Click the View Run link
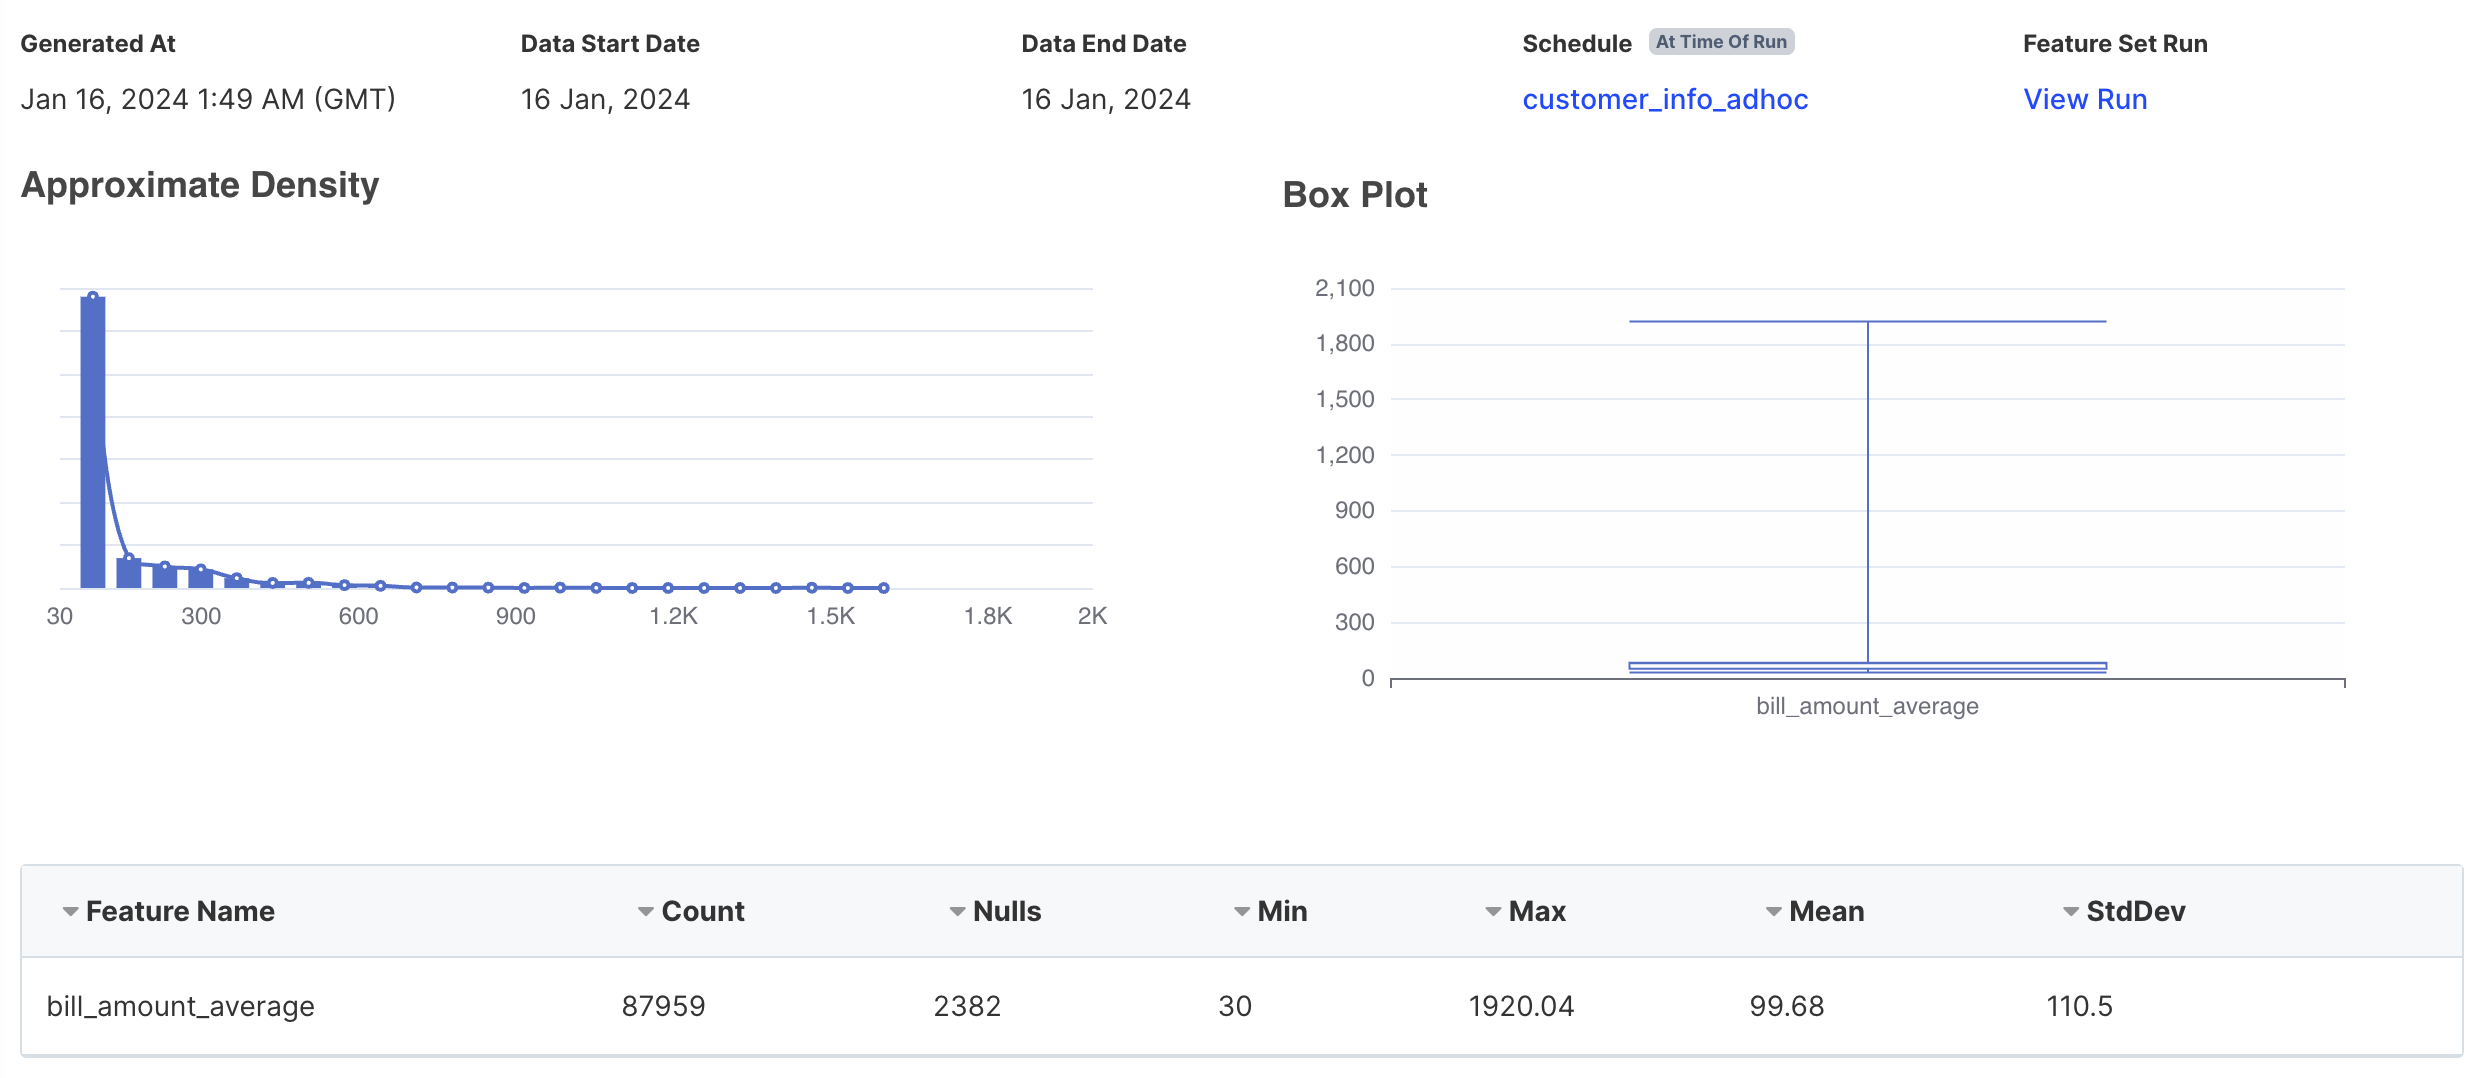The width and height of the screenshot is (2480, 1078). [2085, 100]
